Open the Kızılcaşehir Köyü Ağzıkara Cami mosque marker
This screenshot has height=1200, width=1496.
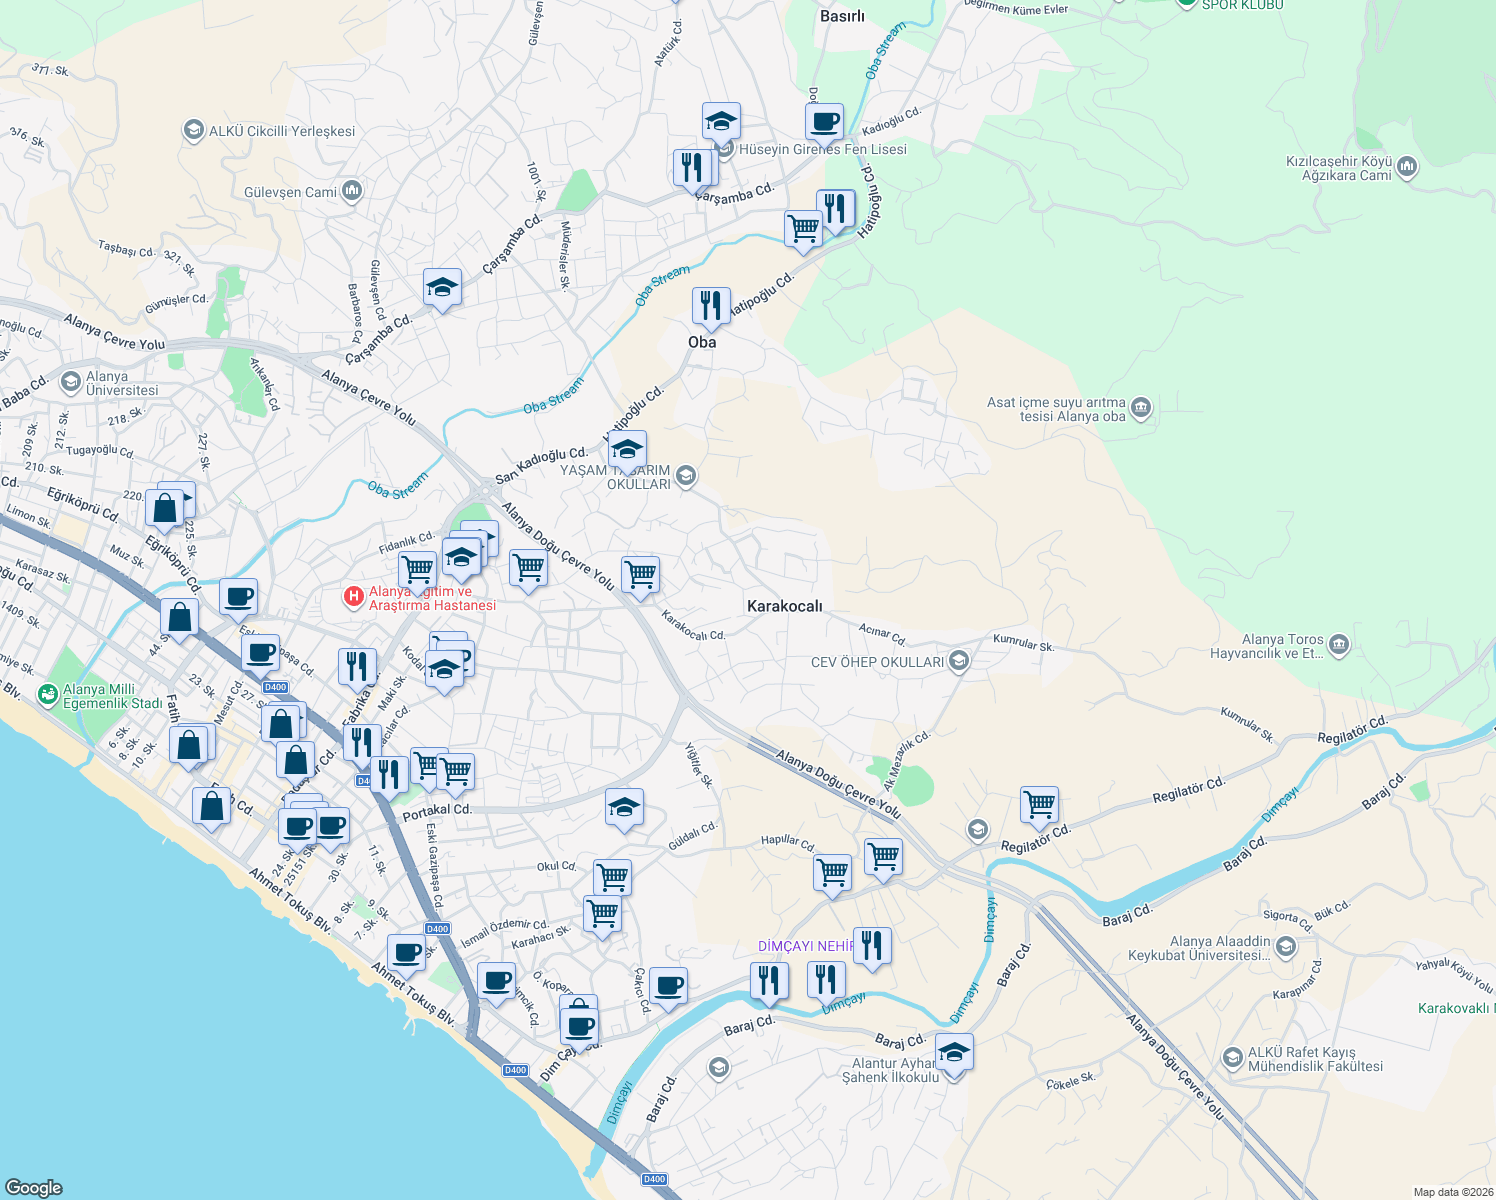(1409, 166)
